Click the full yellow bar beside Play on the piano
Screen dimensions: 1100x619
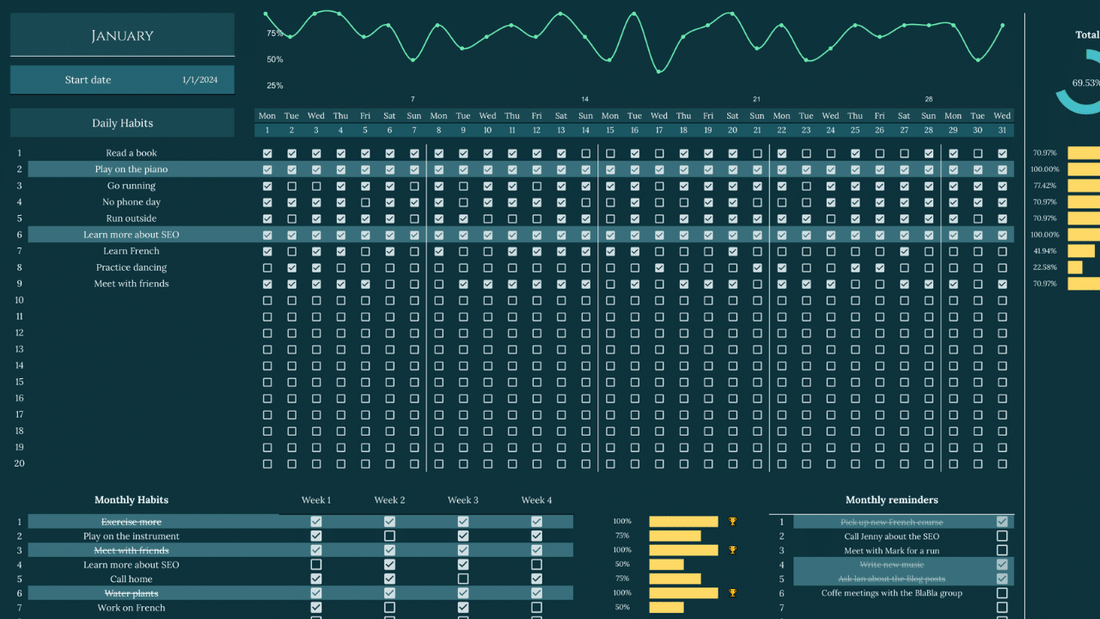pyautogui.click(x=1085, y=169)
